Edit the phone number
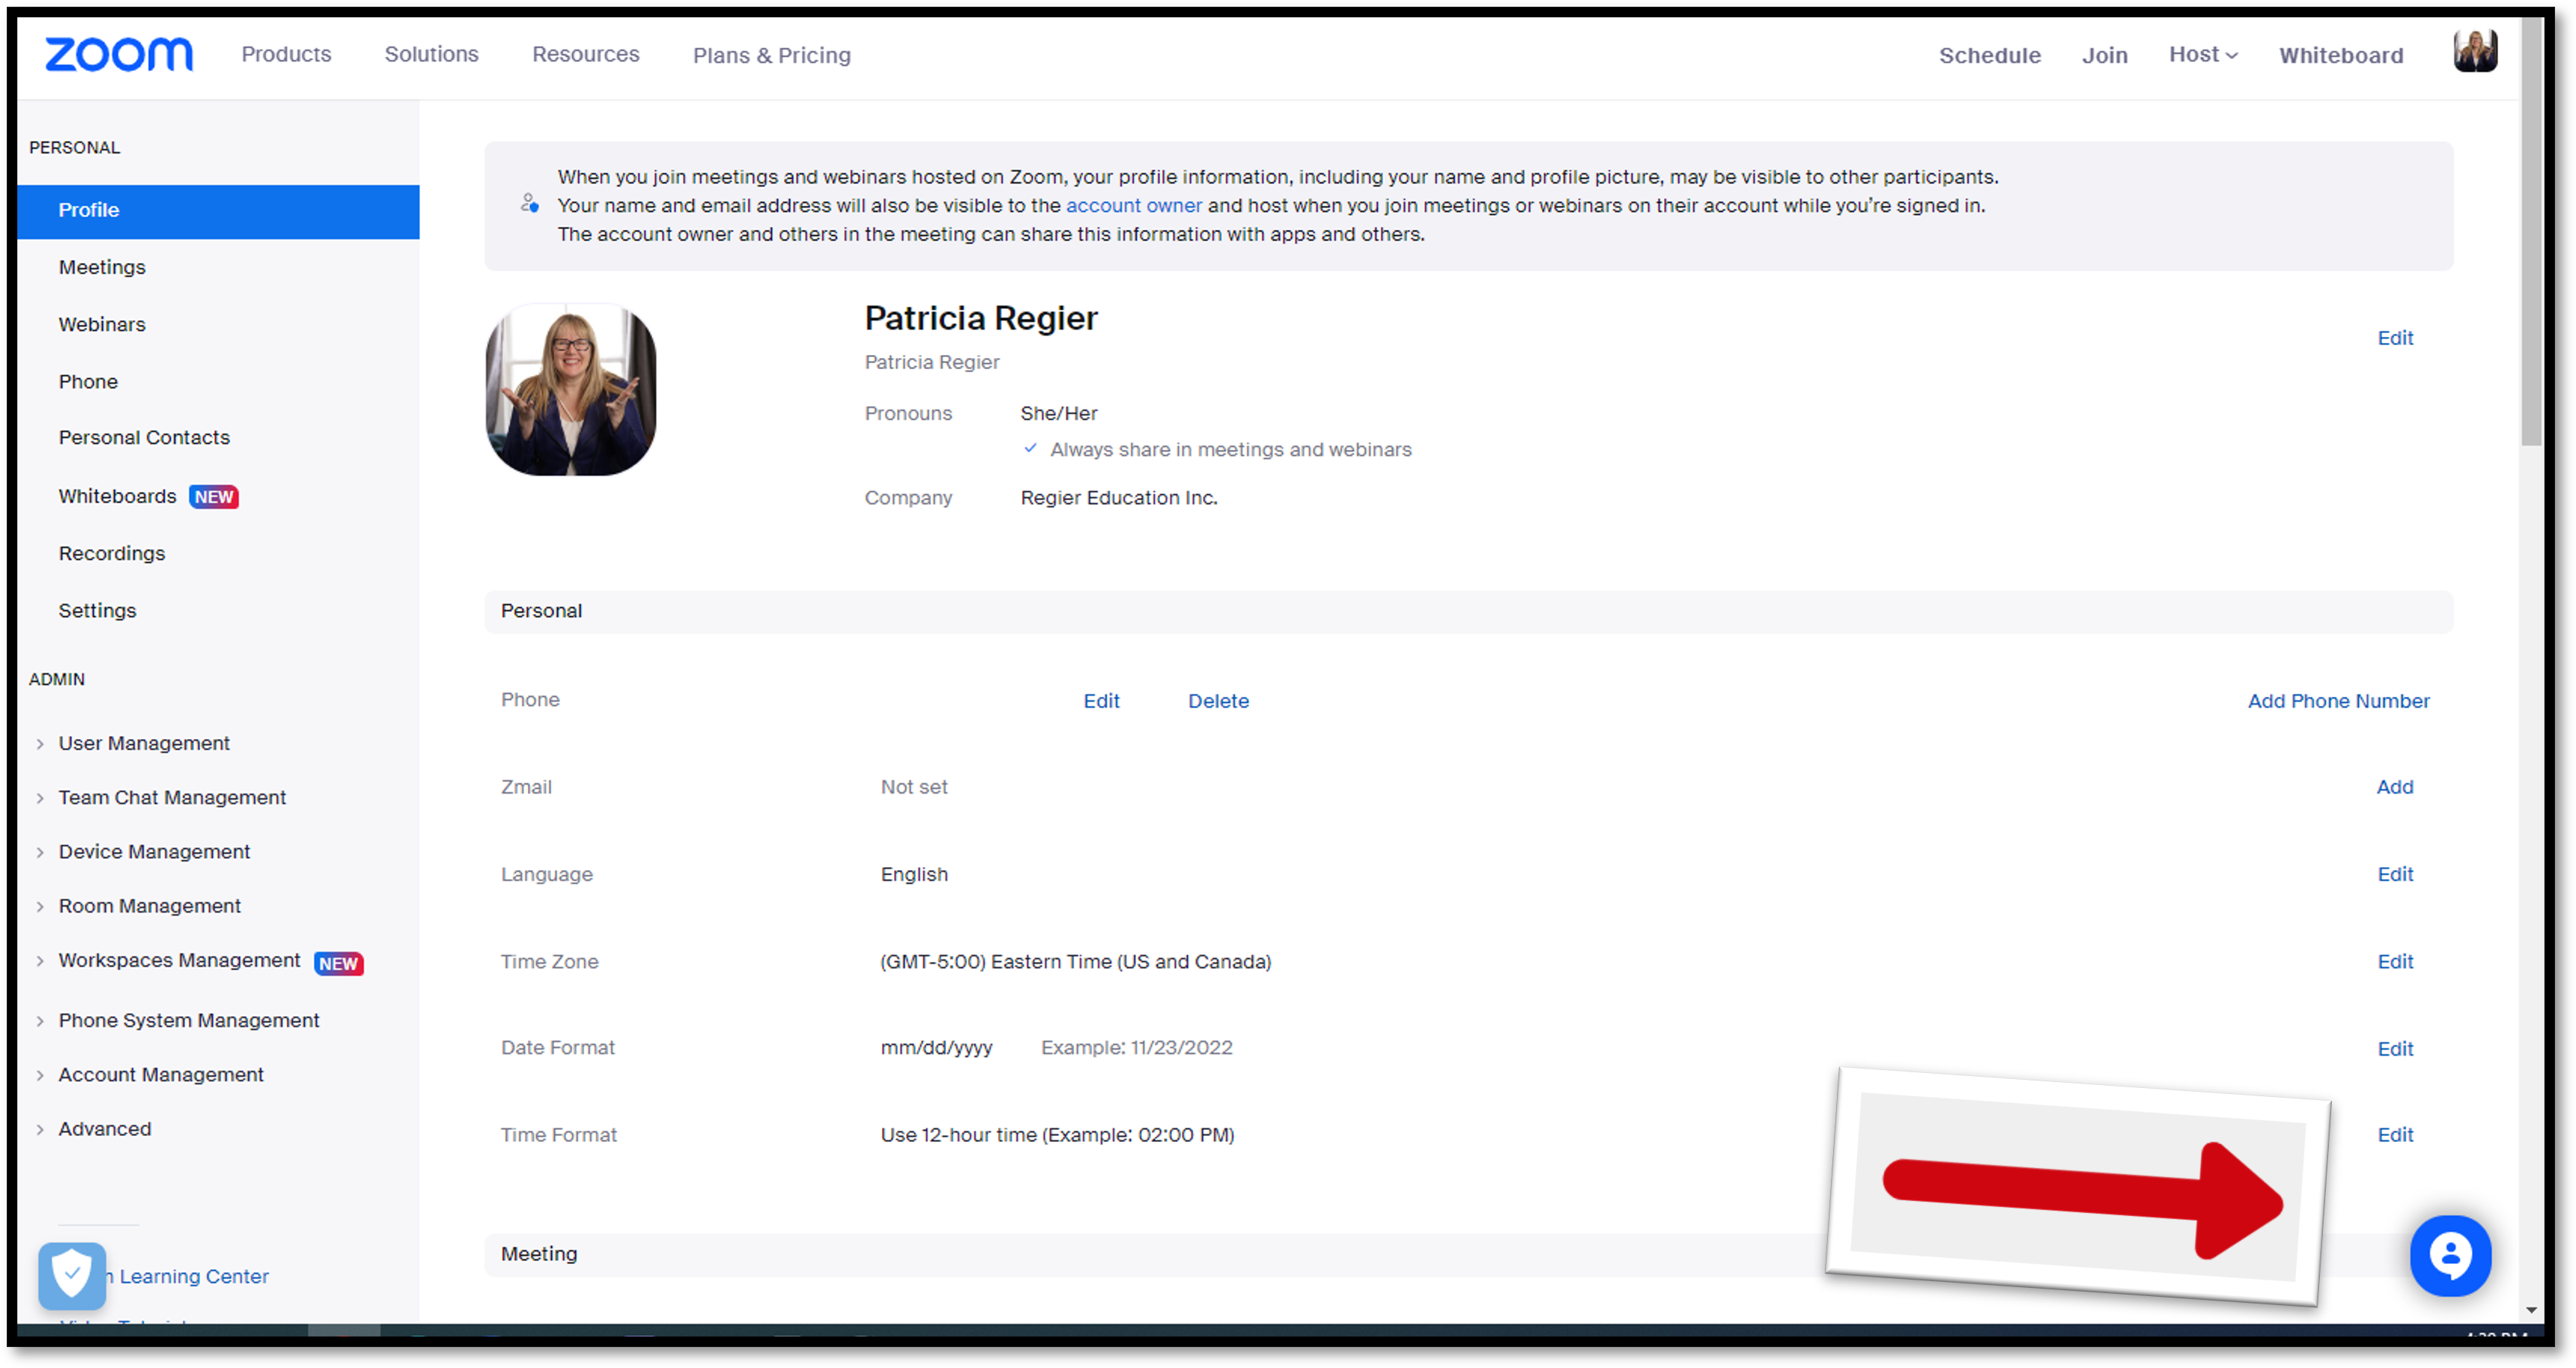This screenshot has height=1368, width=2576. [1101, 701]
